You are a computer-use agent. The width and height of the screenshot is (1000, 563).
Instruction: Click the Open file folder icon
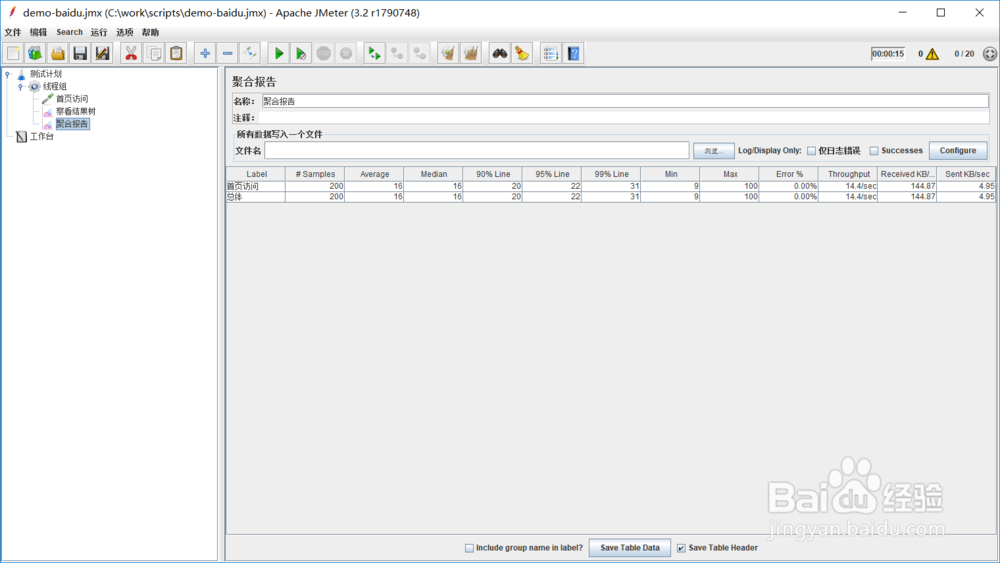[58, 54]
